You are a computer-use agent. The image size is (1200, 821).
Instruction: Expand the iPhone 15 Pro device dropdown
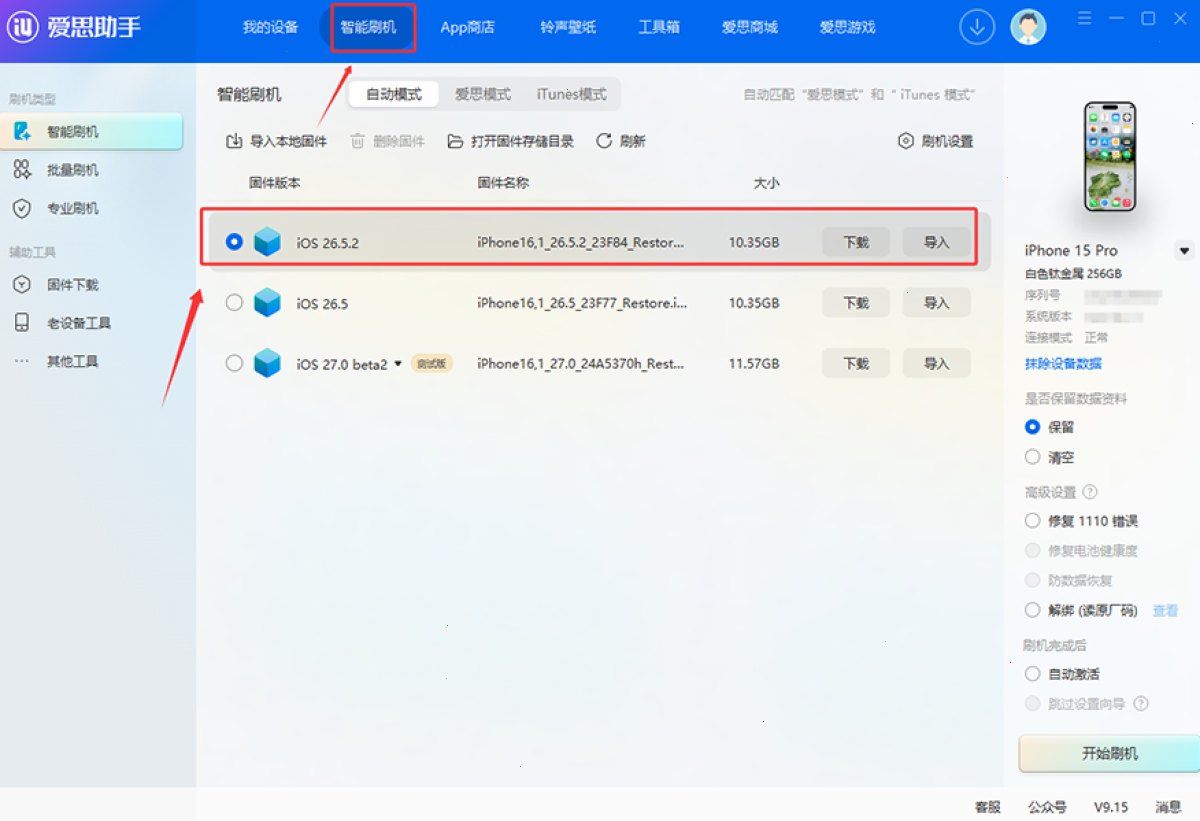click(x=1184, y=250)
